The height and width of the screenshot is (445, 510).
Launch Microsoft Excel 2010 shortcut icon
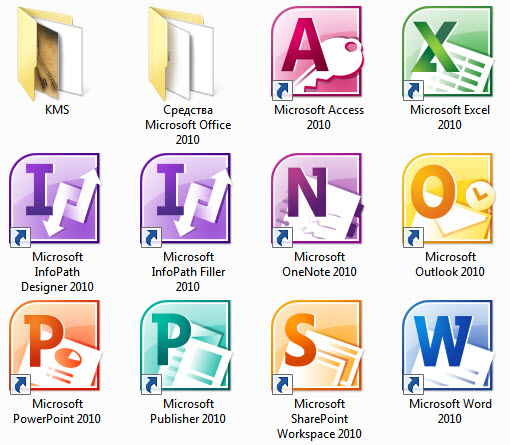coord(448,53)
